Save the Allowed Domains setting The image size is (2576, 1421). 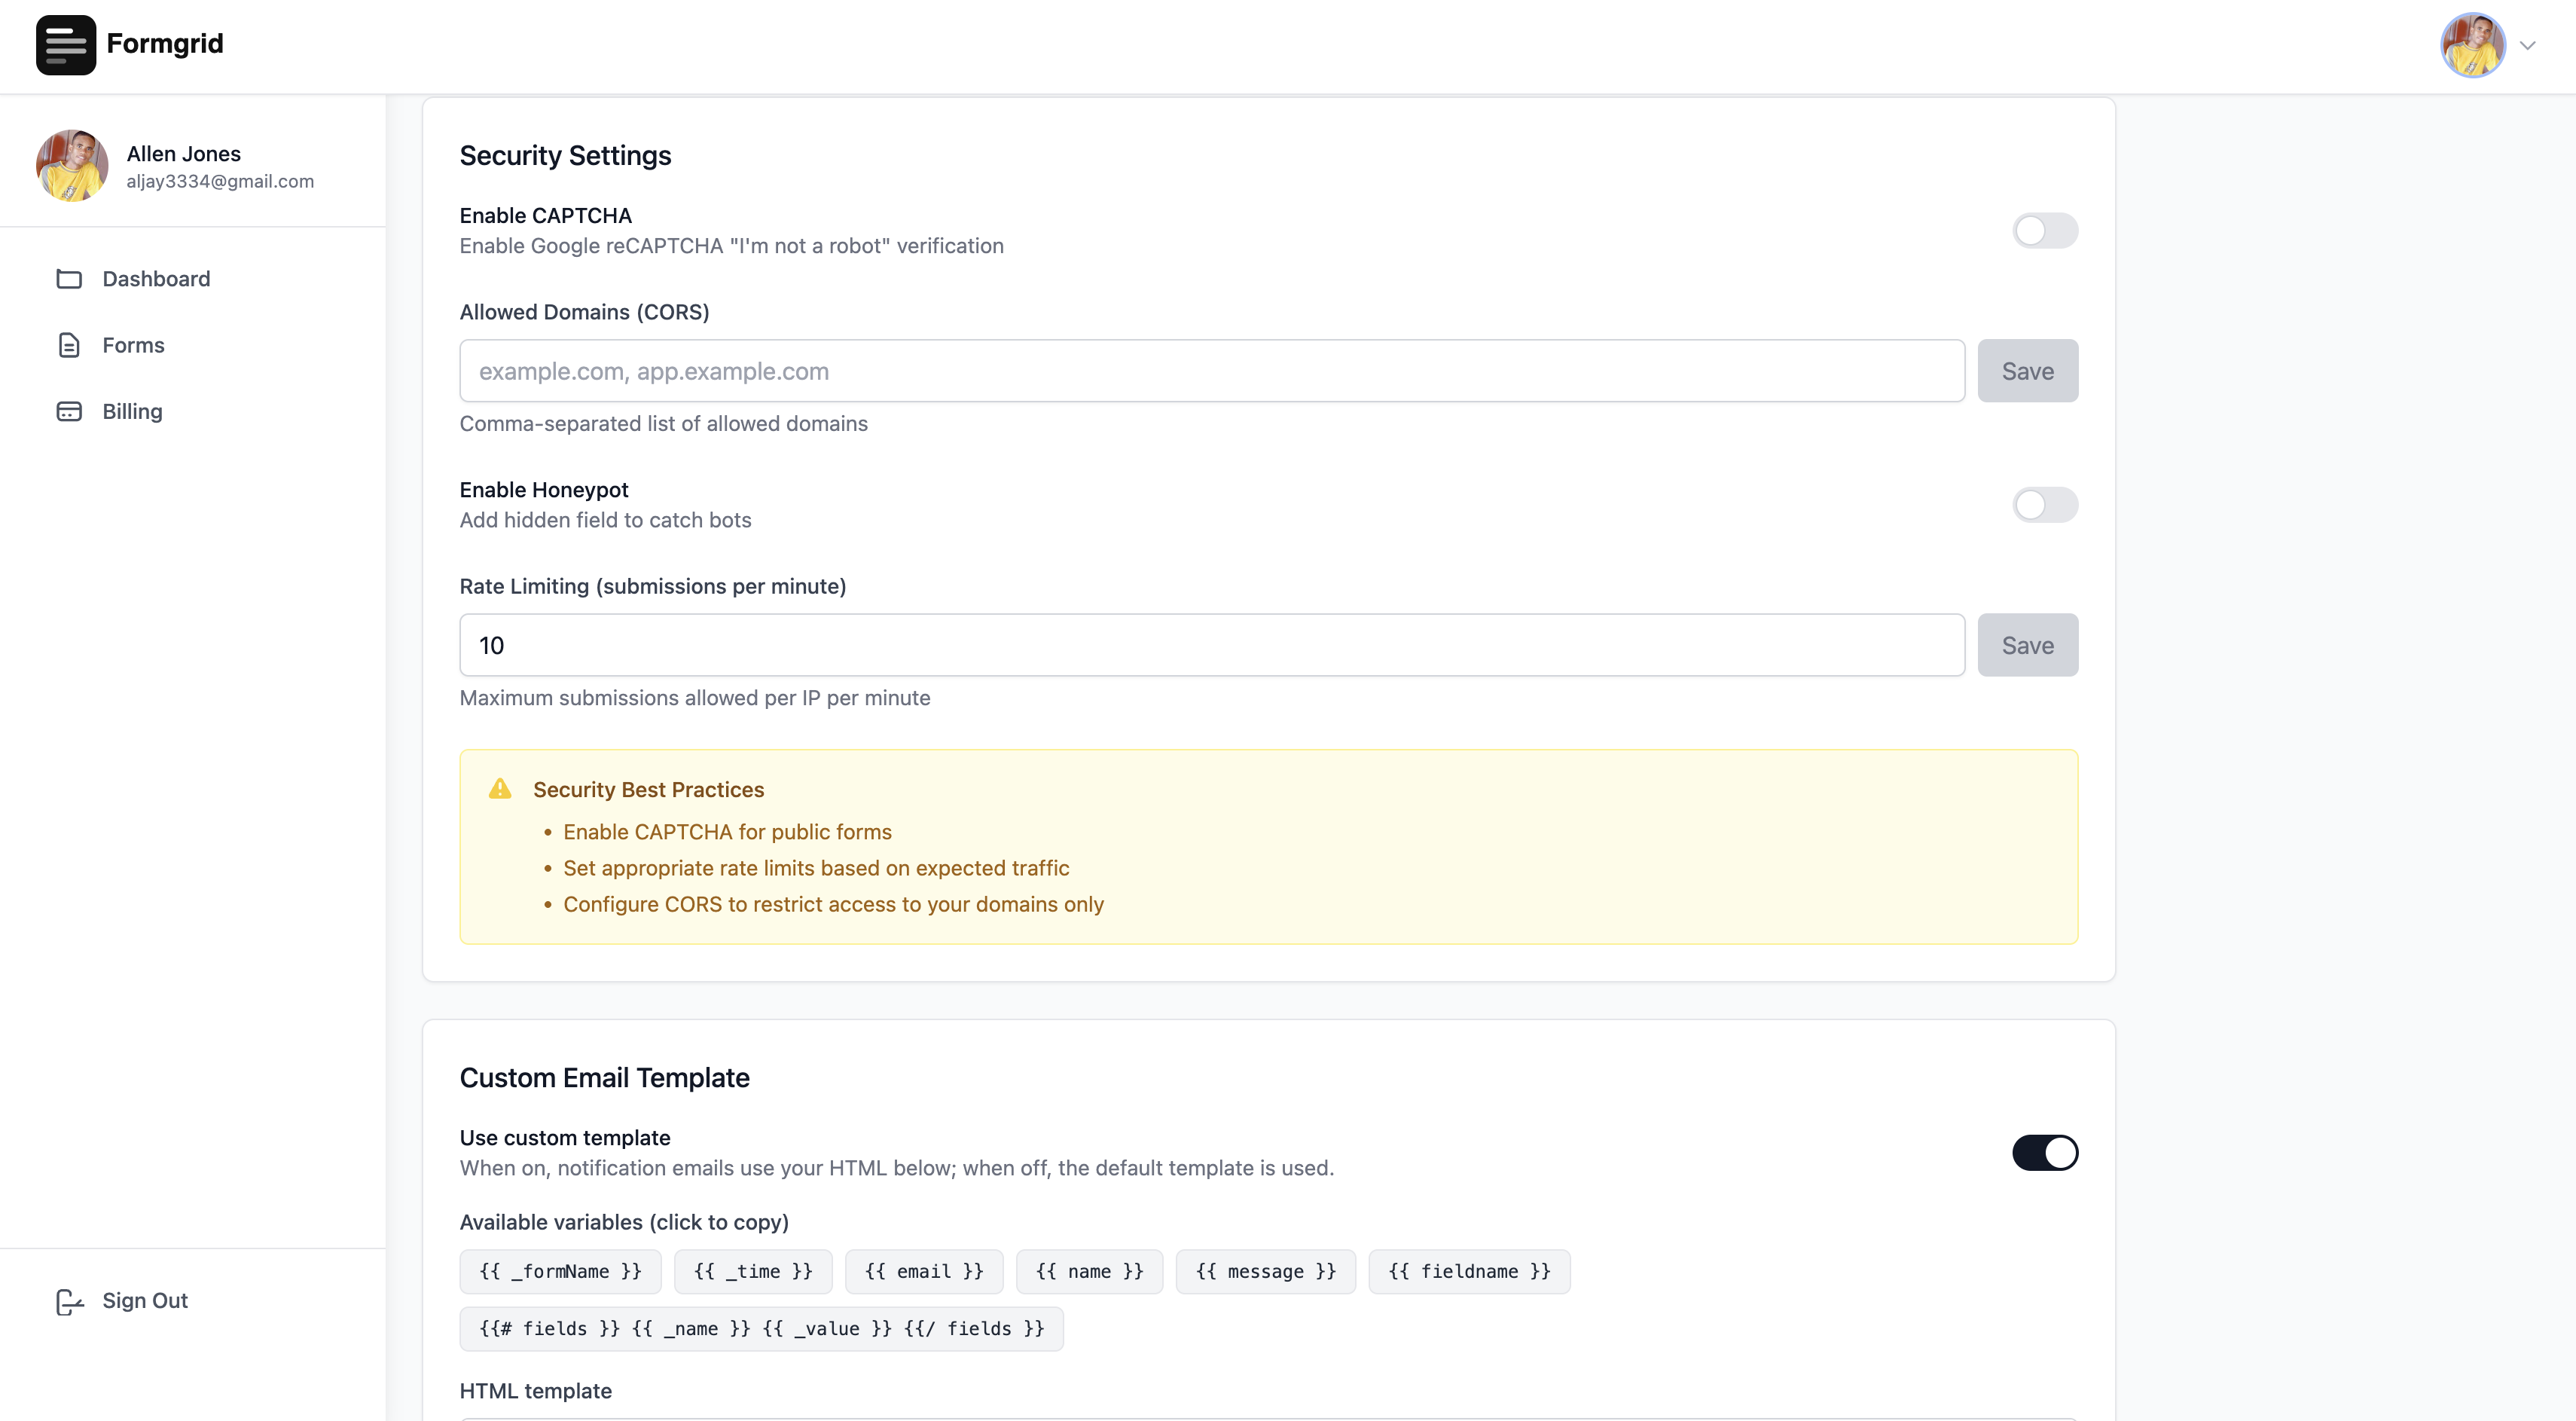[x=2027, y=371]
